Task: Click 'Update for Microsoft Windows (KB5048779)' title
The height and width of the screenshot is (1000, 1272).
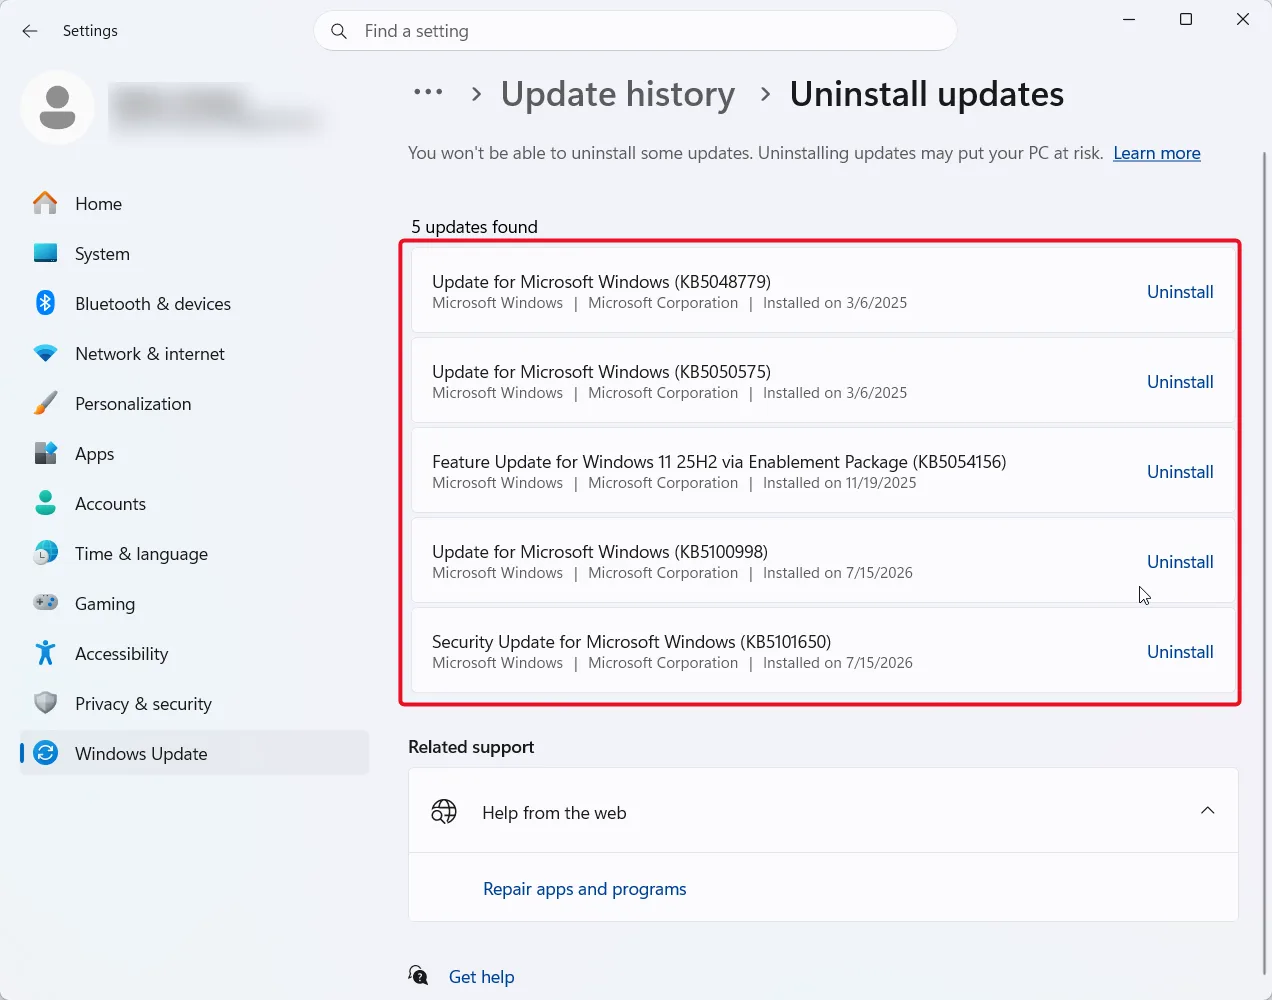Action: (601, 282)
